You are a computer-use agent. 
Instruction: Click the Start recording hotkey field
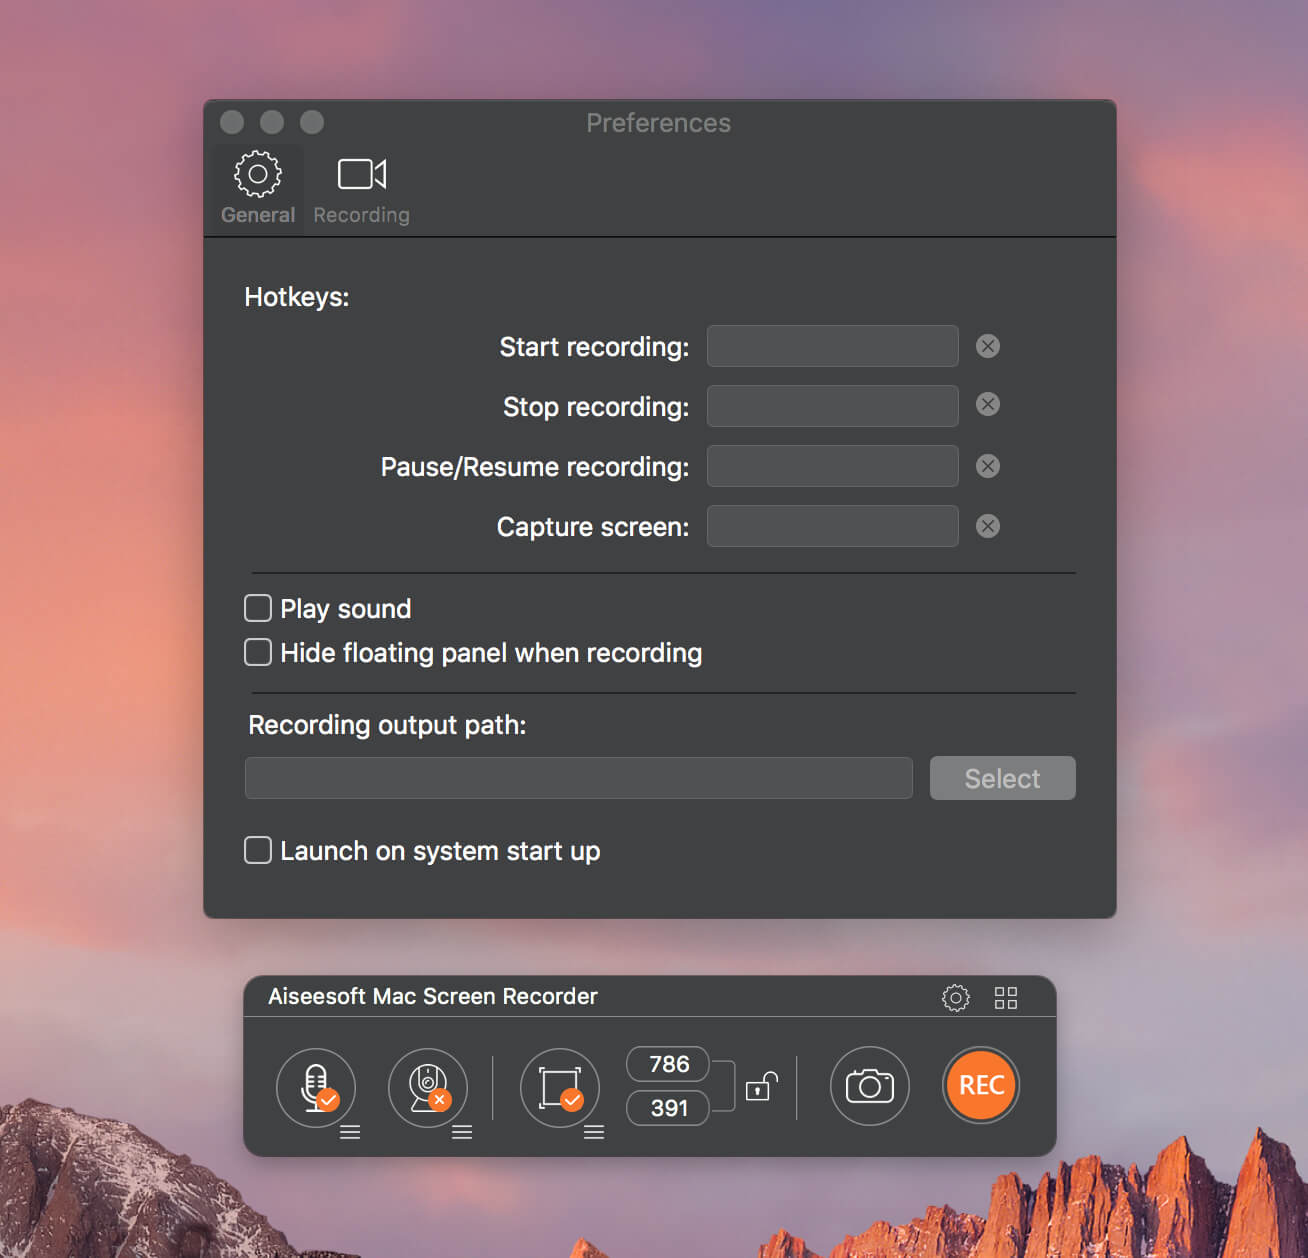tap(832, 346)
